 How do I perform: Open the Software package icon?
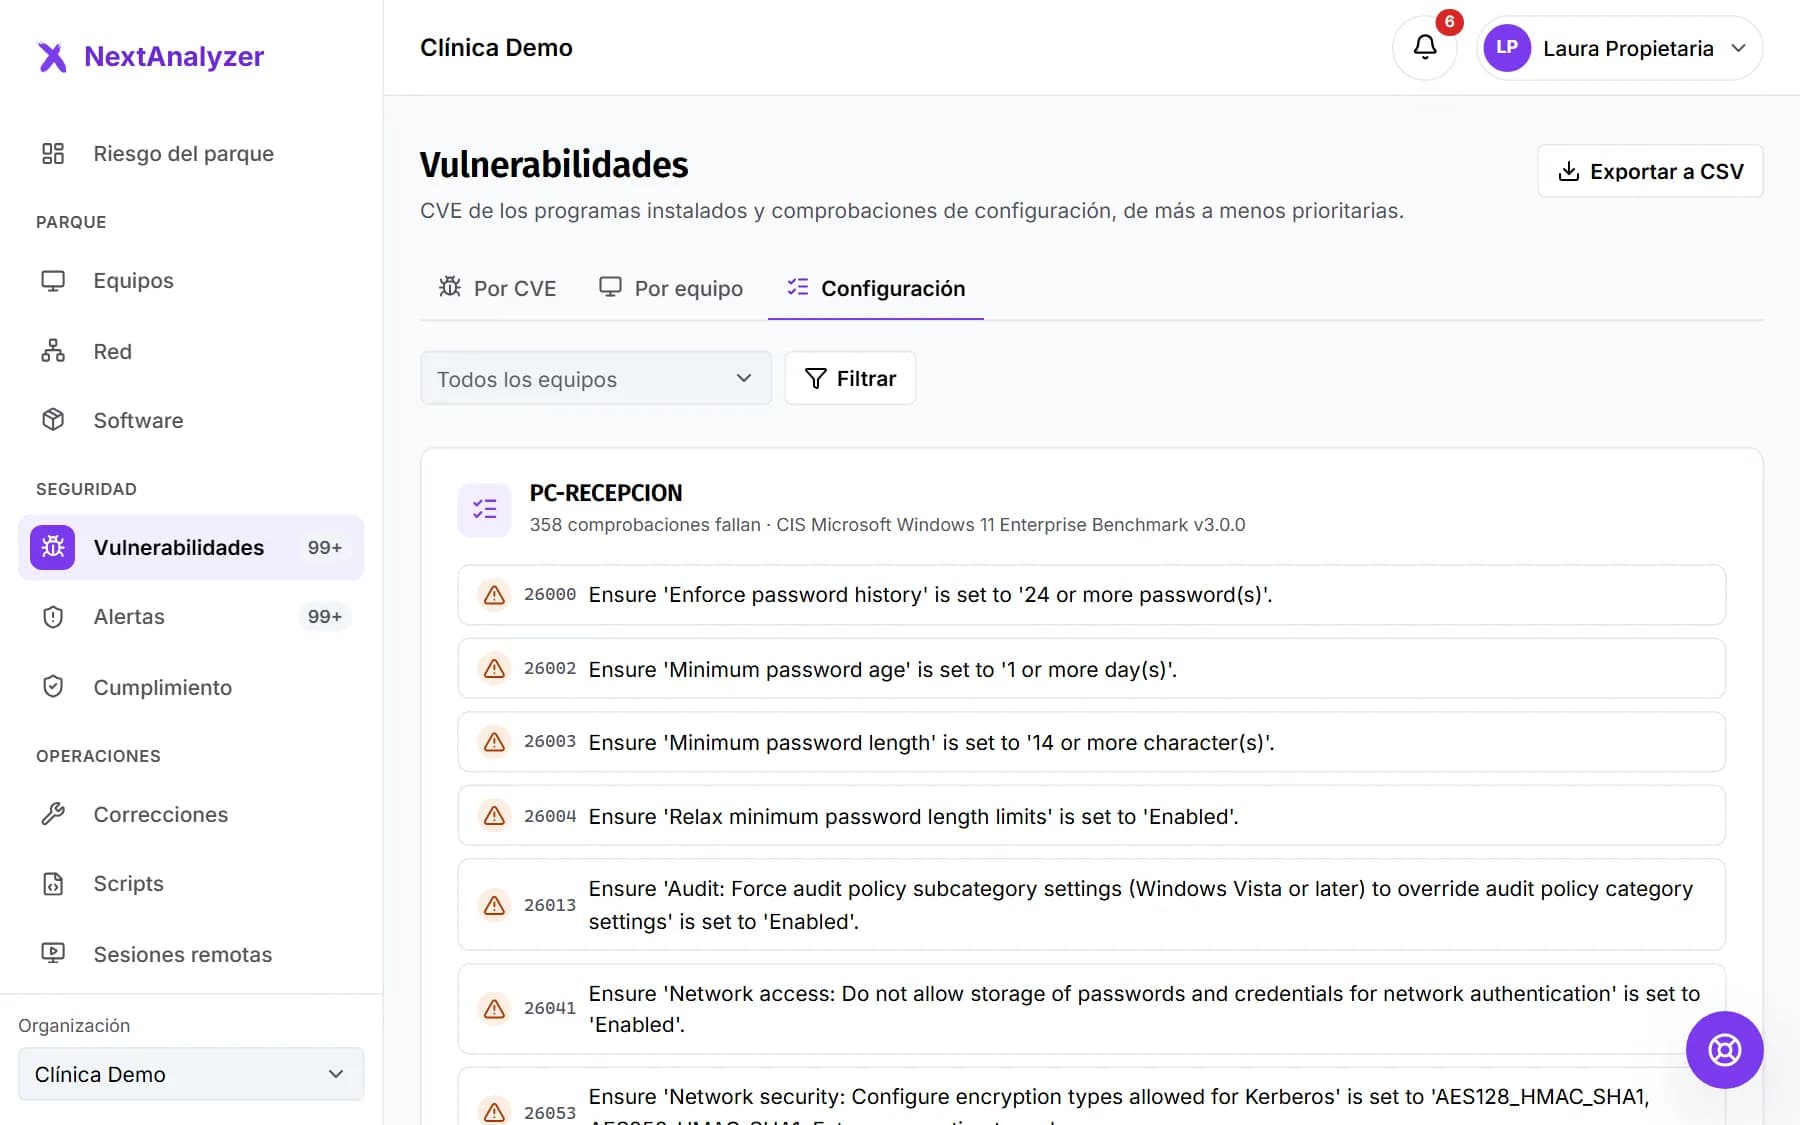point(53,420)
